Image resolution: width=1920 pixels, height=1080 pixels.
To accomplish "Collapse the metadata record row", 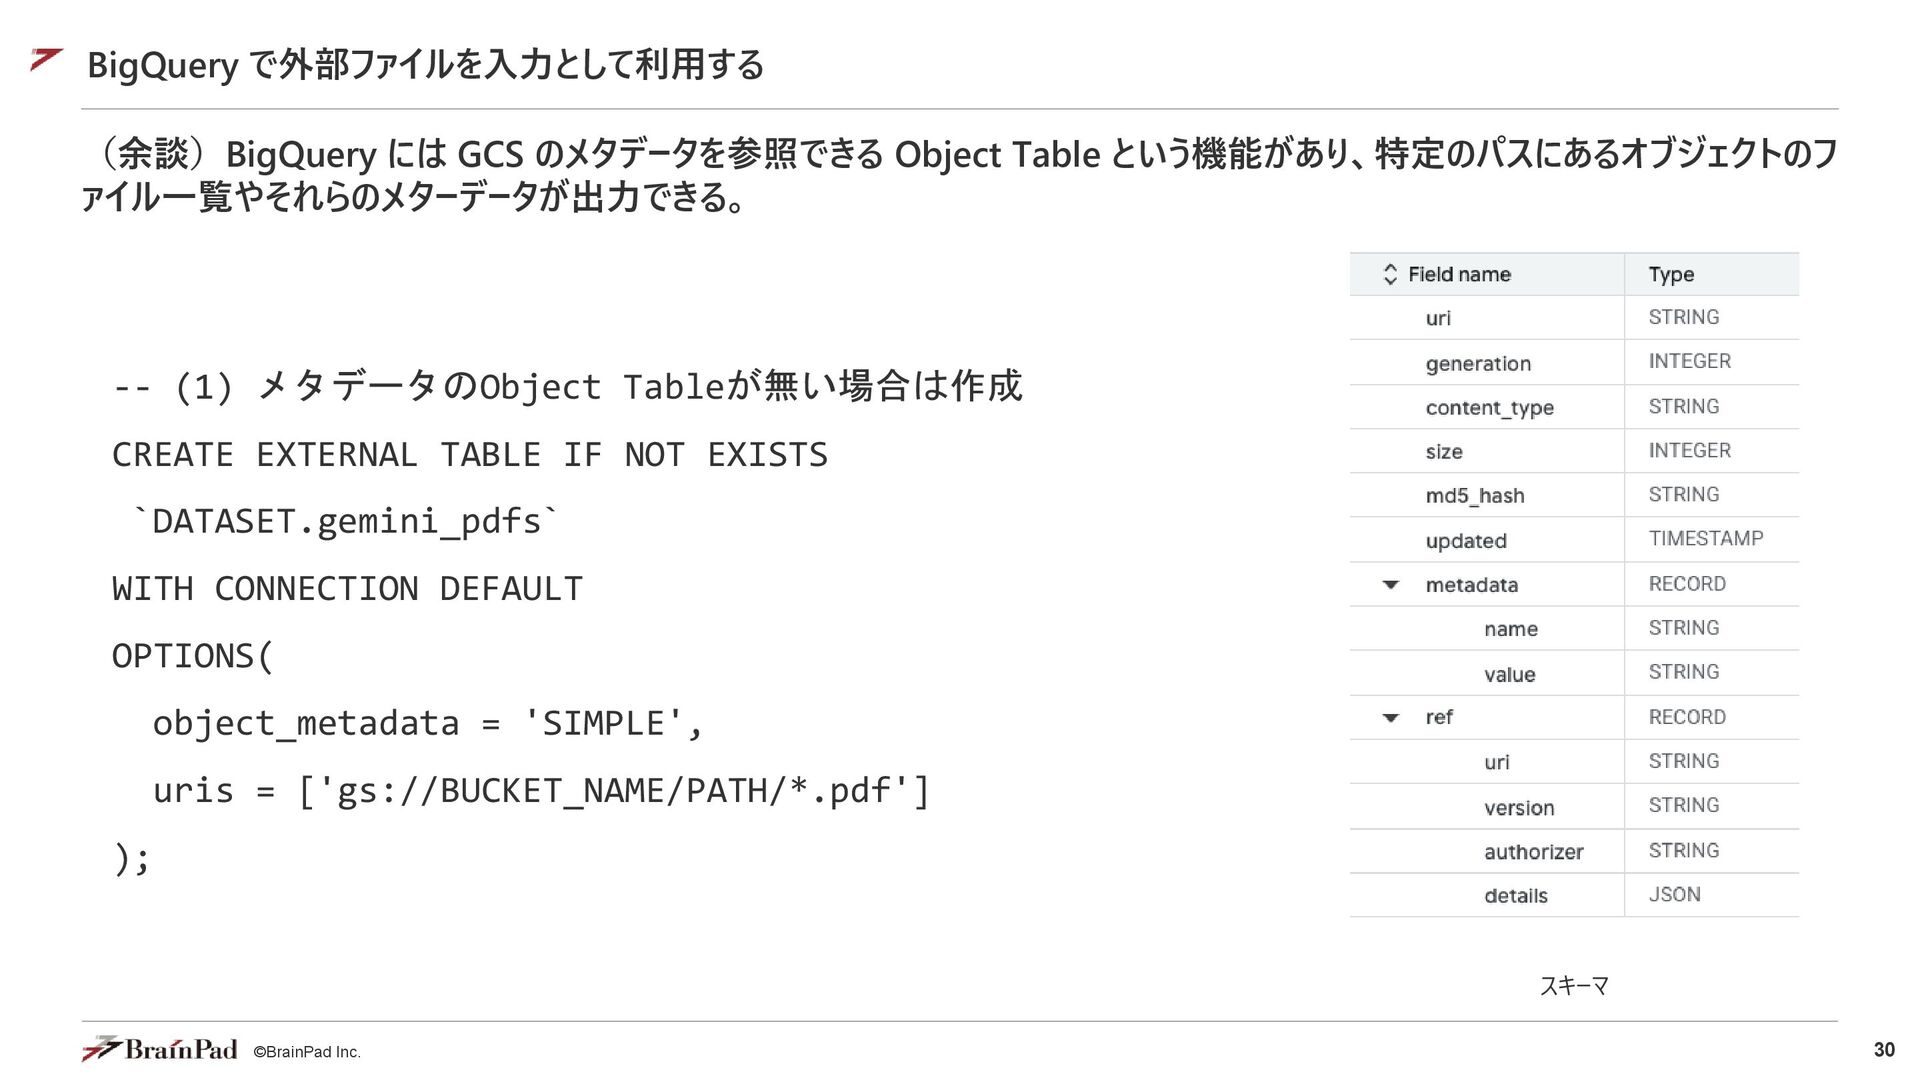I will (x=1391, y=585).
